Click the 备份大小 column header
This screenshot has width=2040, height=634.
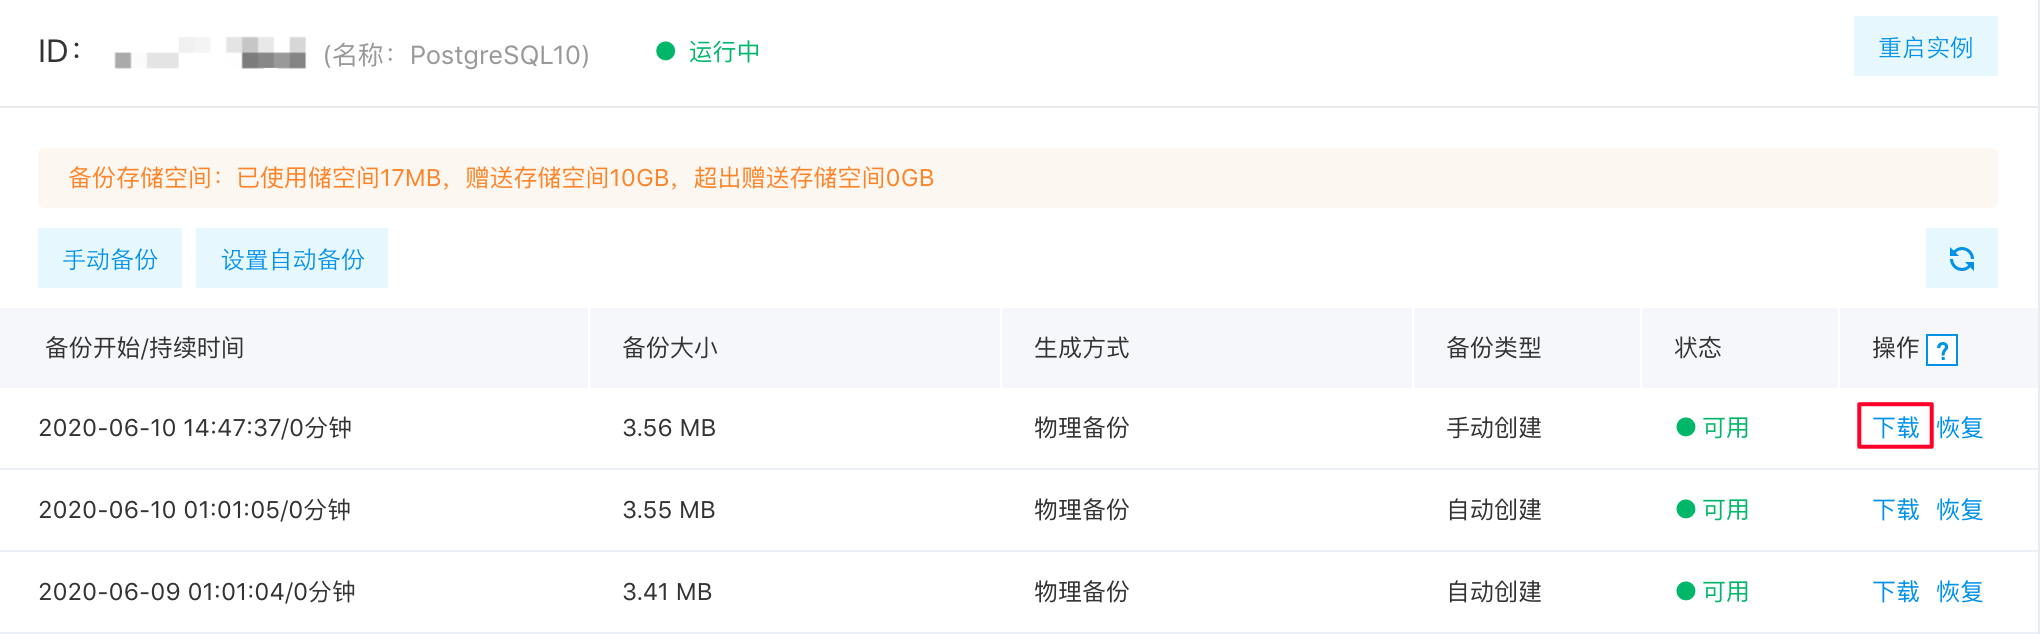point(669,348)
